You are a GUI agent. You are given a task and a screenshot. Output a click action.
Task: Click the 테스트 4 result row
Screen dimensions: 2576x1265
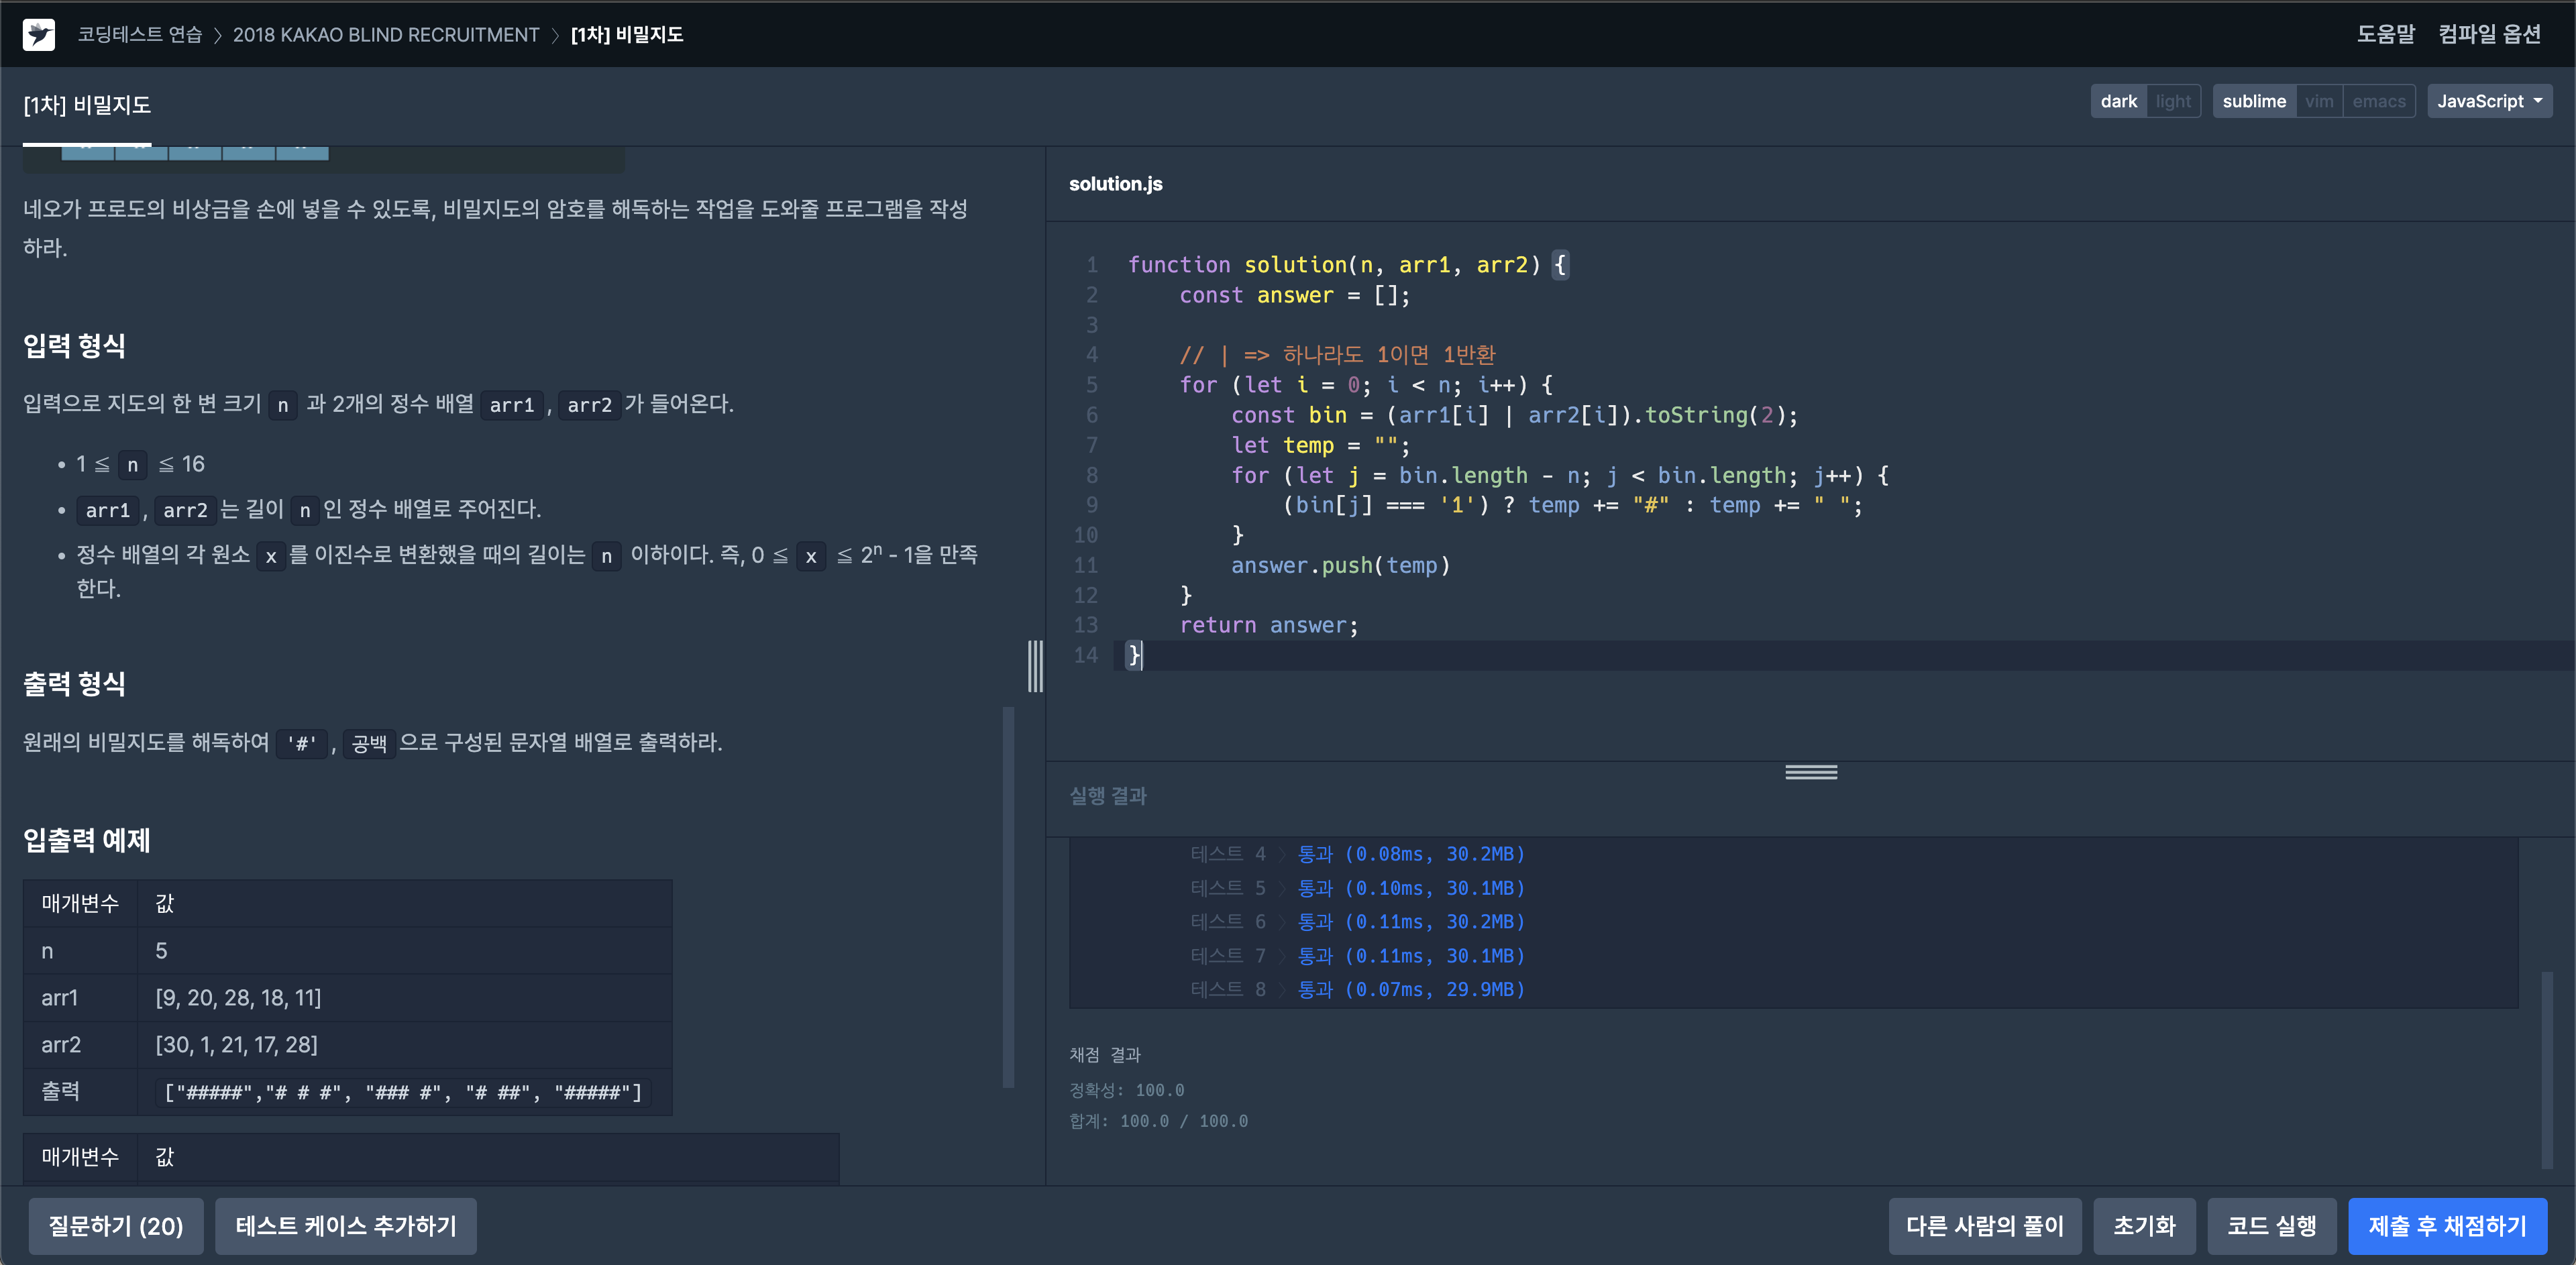(x=1357, y=854)
